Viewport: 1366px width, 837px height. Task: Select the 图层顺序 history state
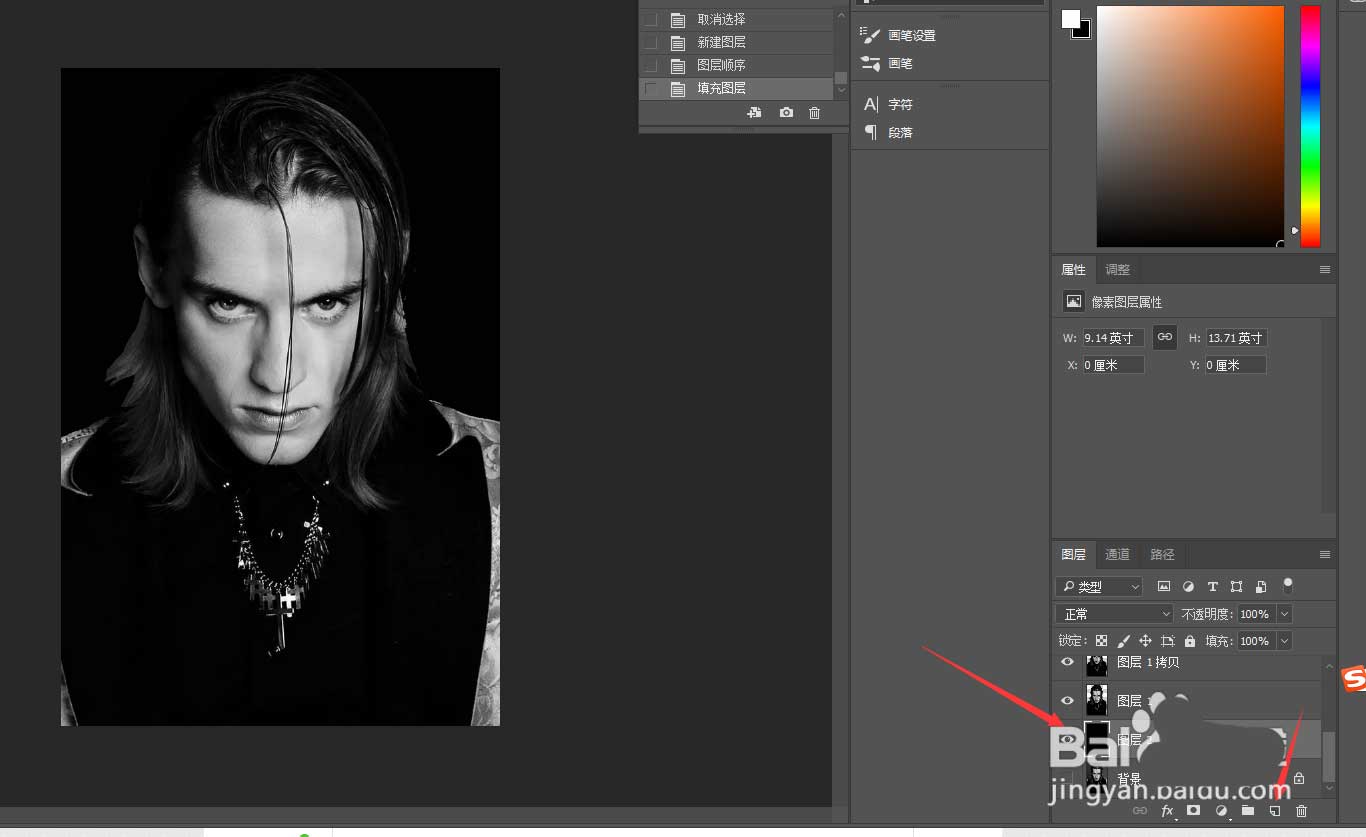click(736, 65)
